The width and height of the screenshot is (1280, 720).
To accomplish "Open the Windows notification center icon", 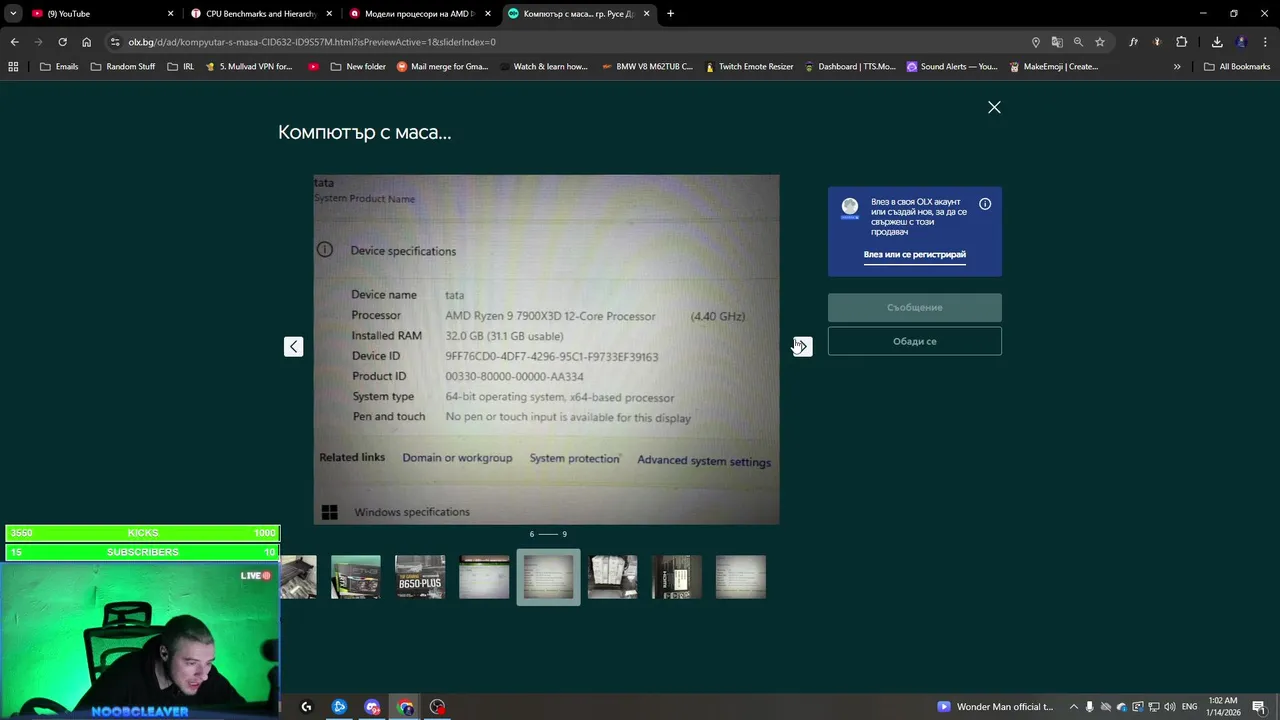I will click(x=1258, y=707).
